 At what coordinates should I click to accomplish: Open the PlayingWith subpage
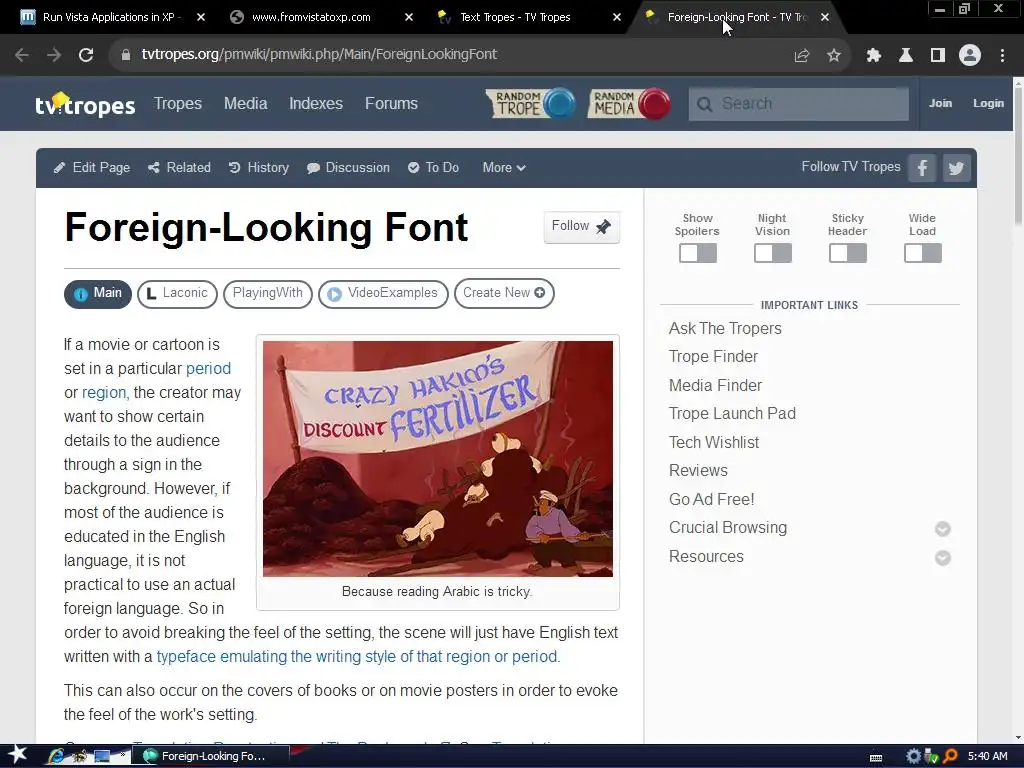tap(268, 293)
